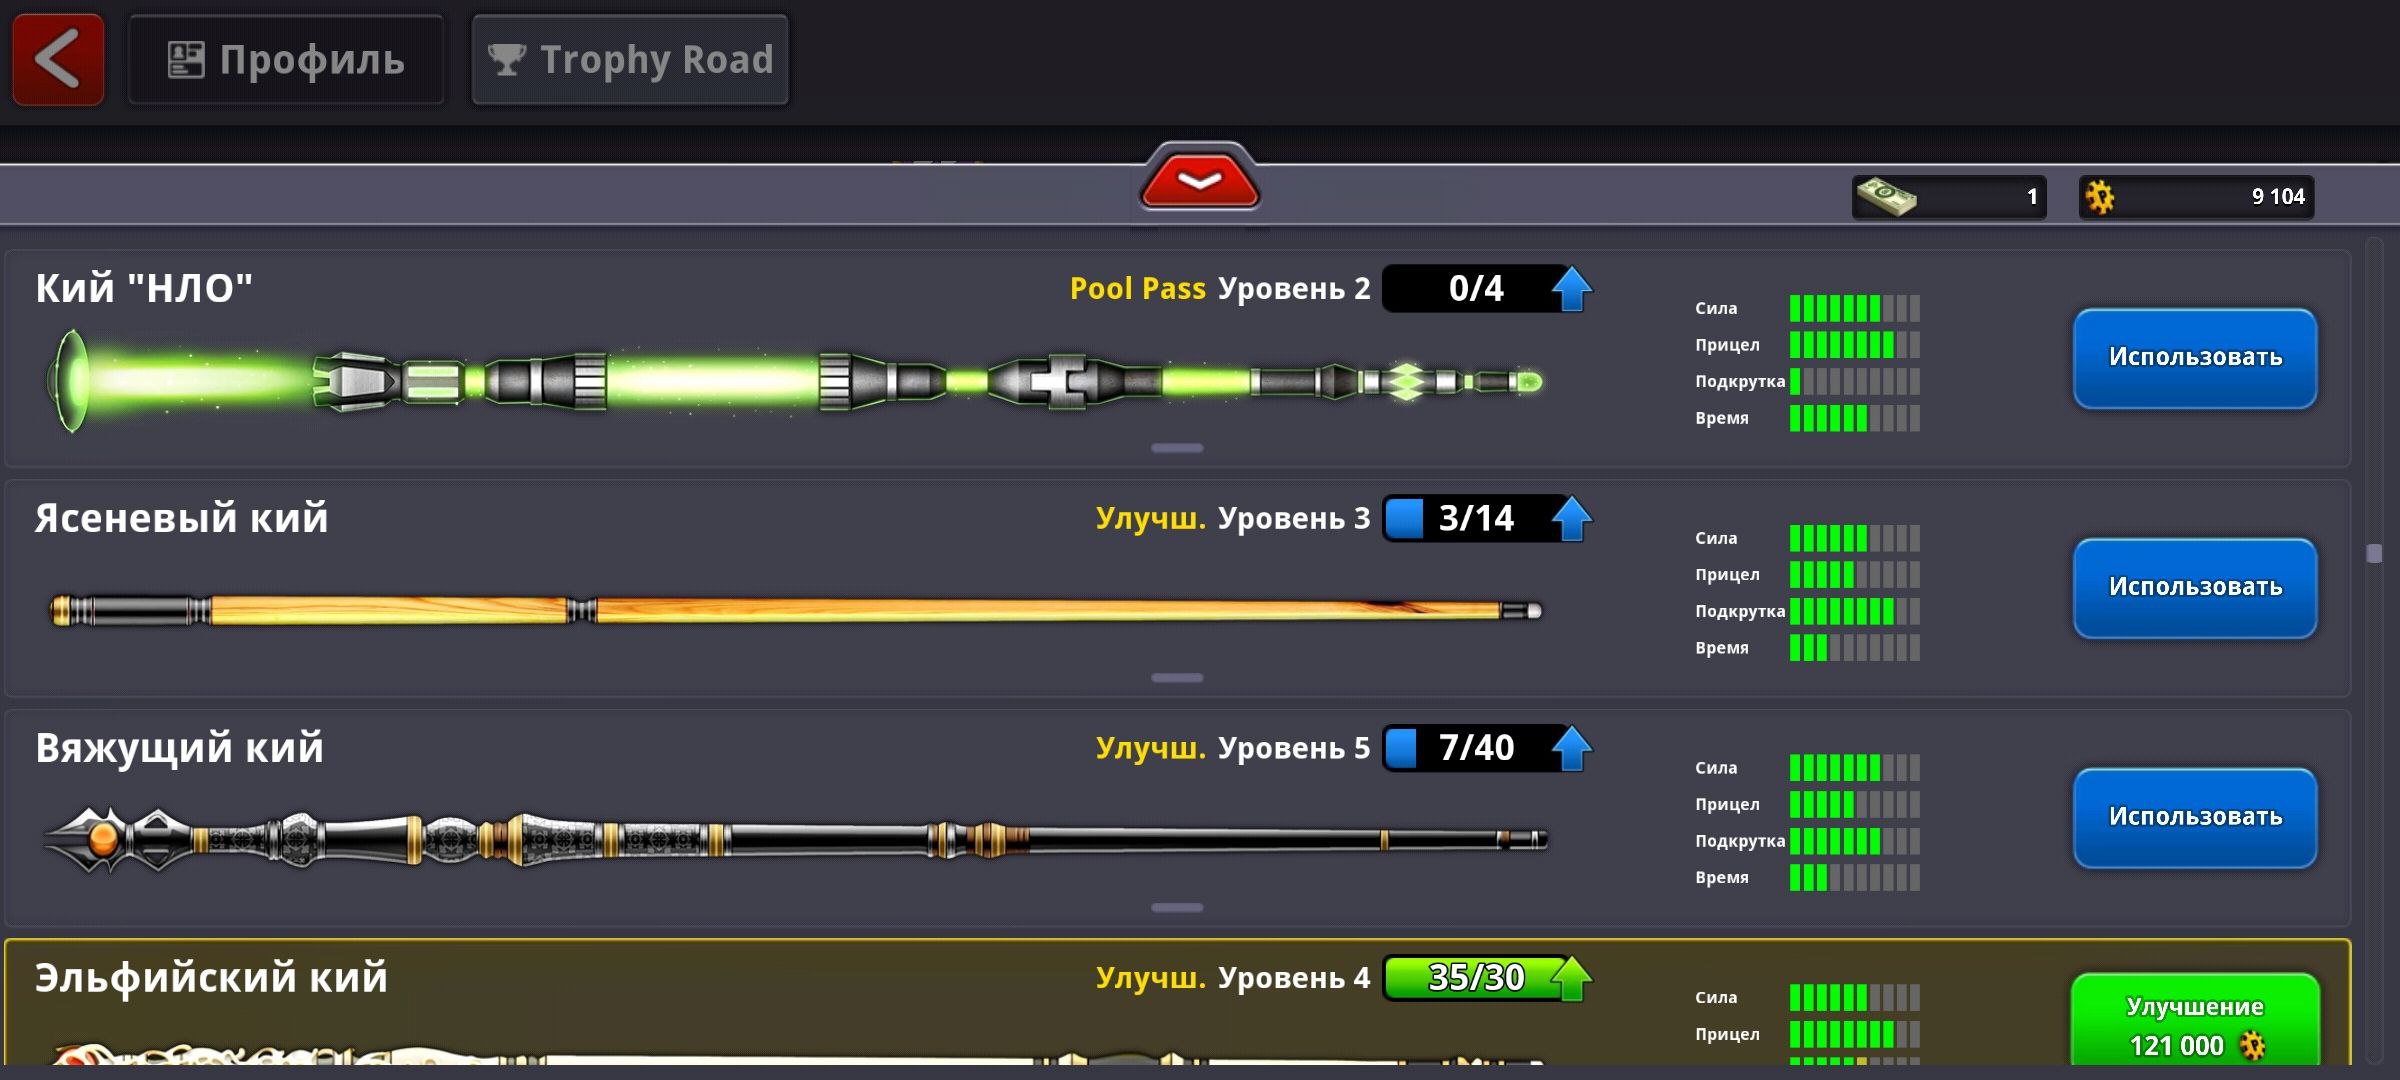Tap the cash balance counter
The height and width of the screenshot is (1080, 2400).
pos(1948,196)
